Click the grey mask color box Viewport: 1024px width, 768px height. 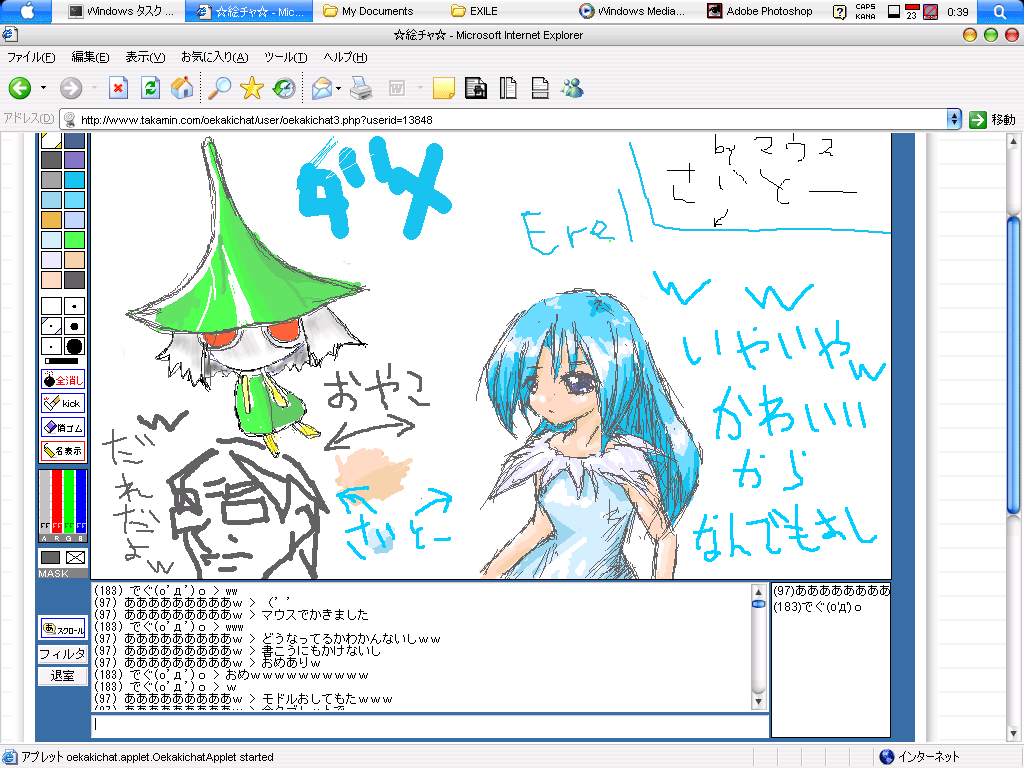click(50, 558)
